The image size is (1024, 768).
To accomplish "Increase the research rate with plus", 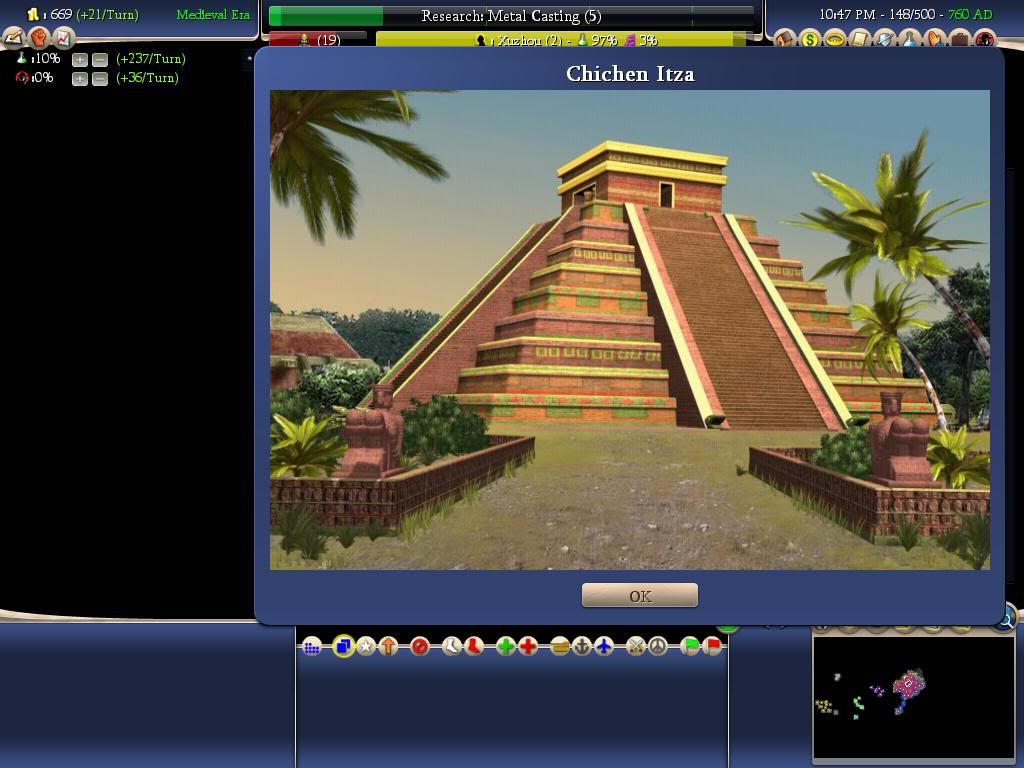I will pyautogui.click(x=80, y=60).
